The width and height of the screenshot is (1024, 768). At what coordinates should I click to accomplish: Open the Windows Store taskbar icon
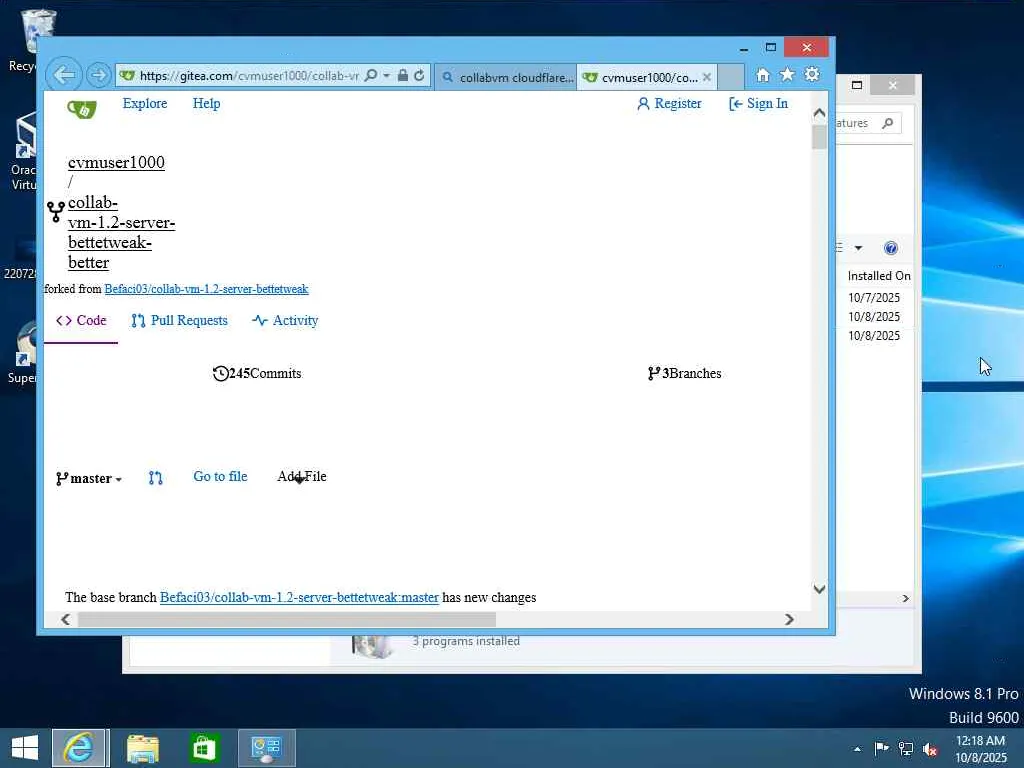pos(204,748)
